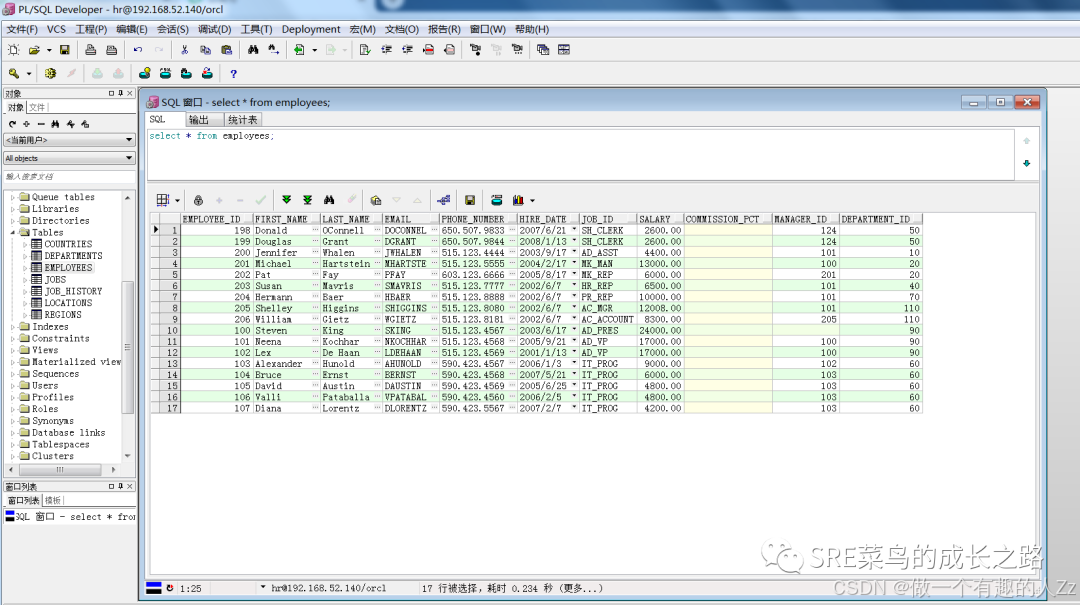This screenshot has width=1080, height=605.
Task: Click the Copy icon in main toolbar
Action: coord(205,50)
